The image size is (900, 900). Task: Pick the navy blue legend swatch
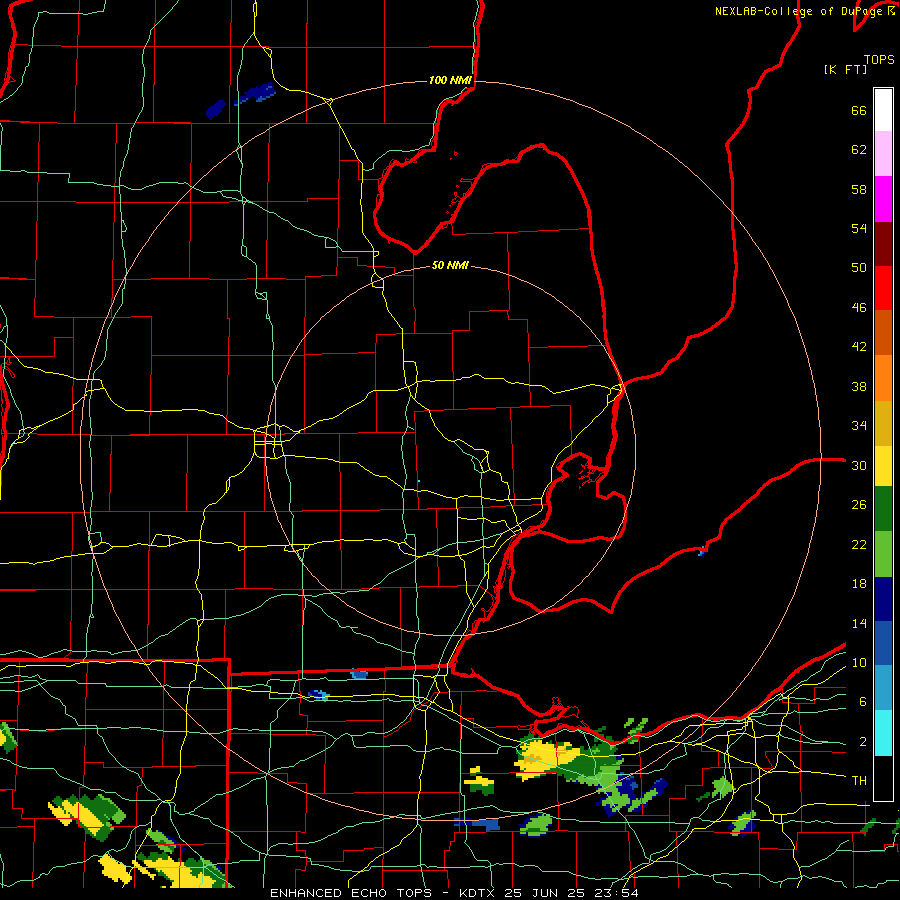[883, 599]
